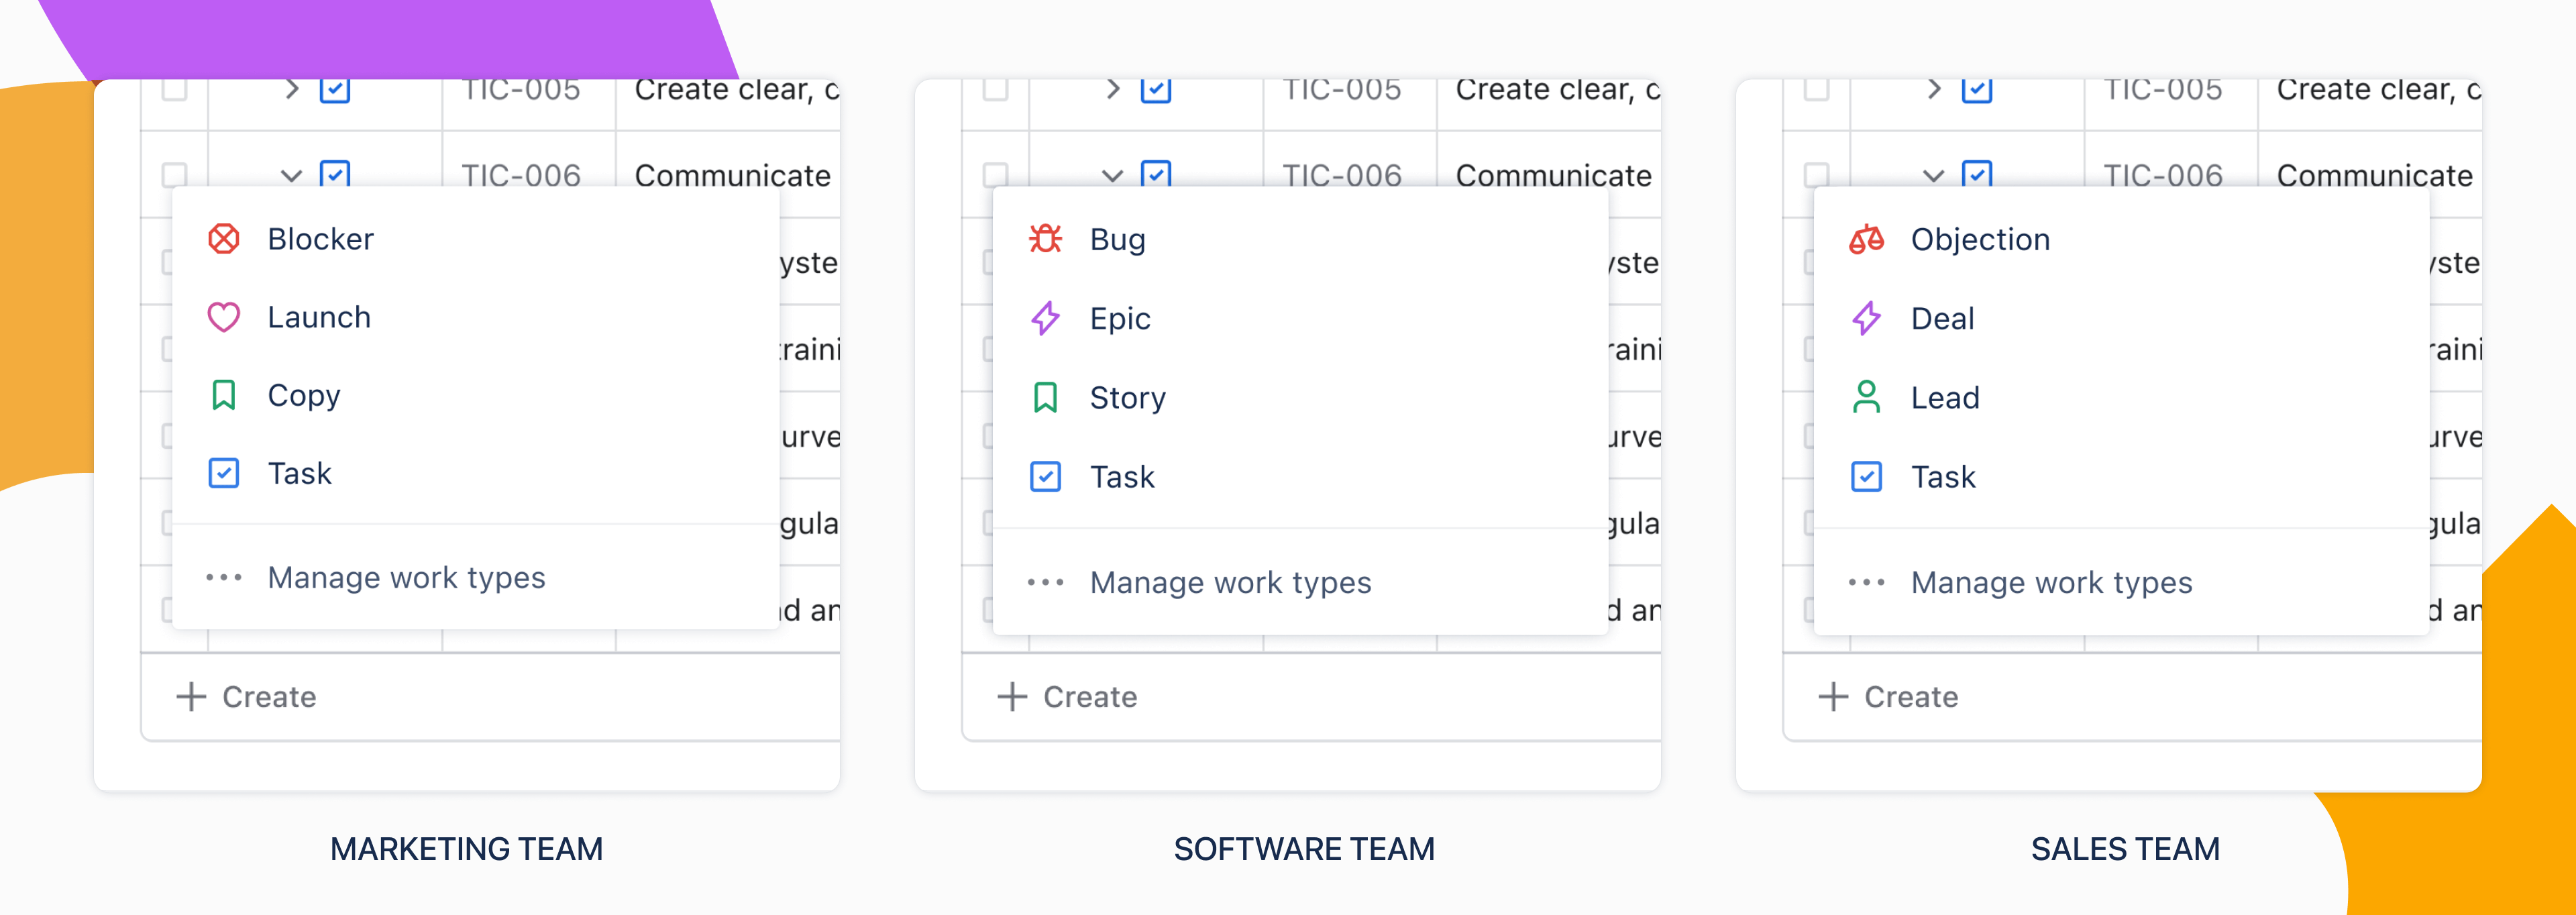Collapse TIC-006 row in Software panel

(x=1112, y=176)
